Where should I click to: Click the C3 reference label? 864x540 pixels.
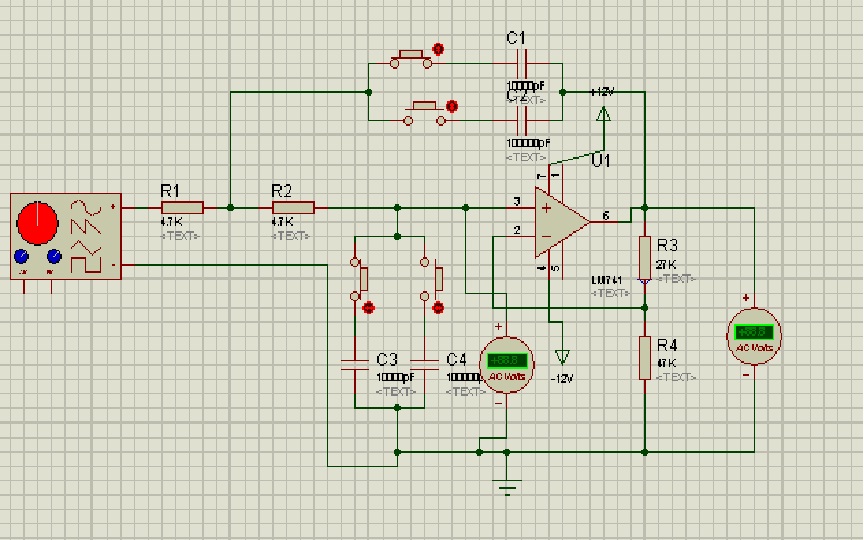pyautogui.click(x=387, y=359)
